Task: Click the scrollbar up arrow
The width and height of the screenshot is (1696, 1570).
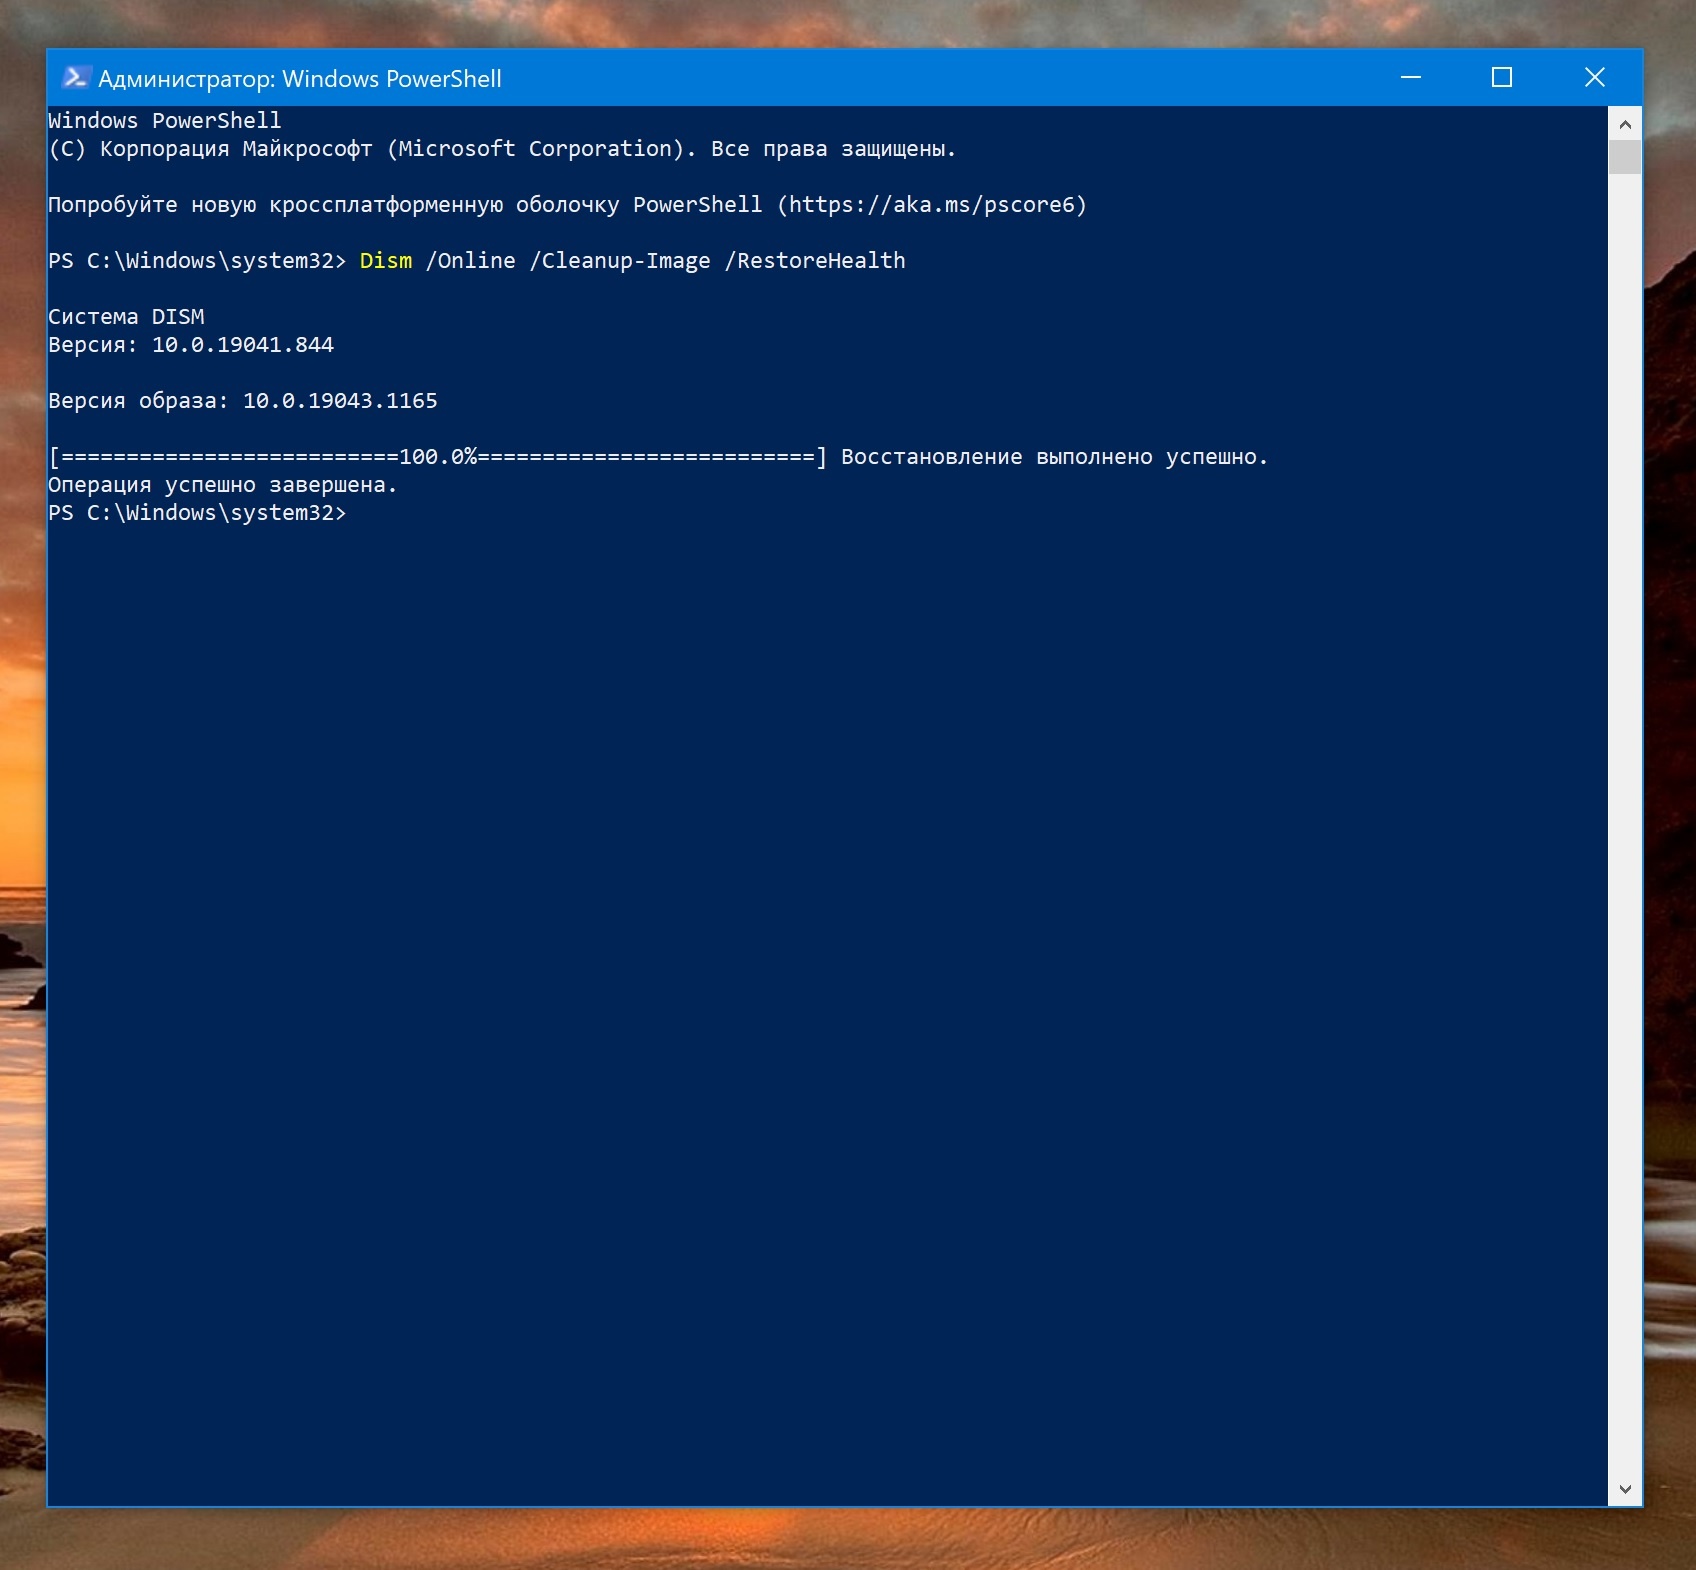Action: click(1625, 125)
